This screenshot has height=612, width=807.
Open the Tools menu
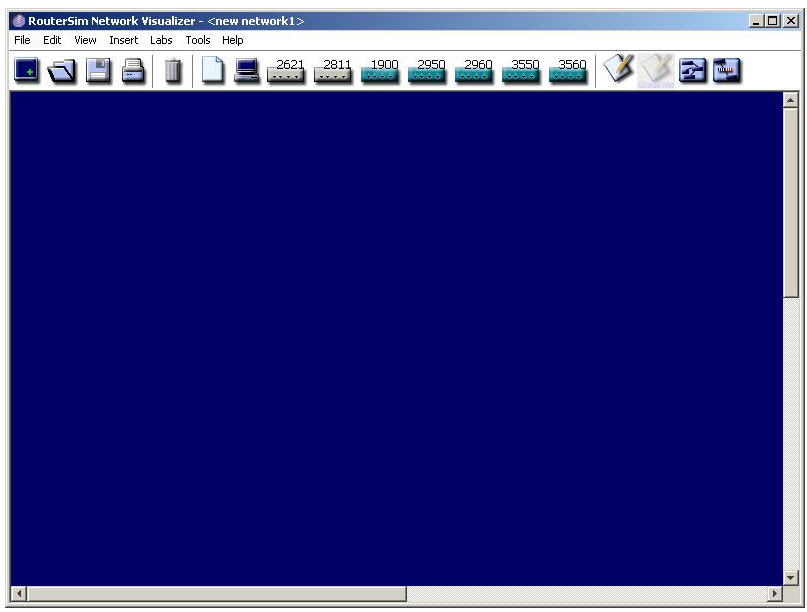tap(196, 40)
